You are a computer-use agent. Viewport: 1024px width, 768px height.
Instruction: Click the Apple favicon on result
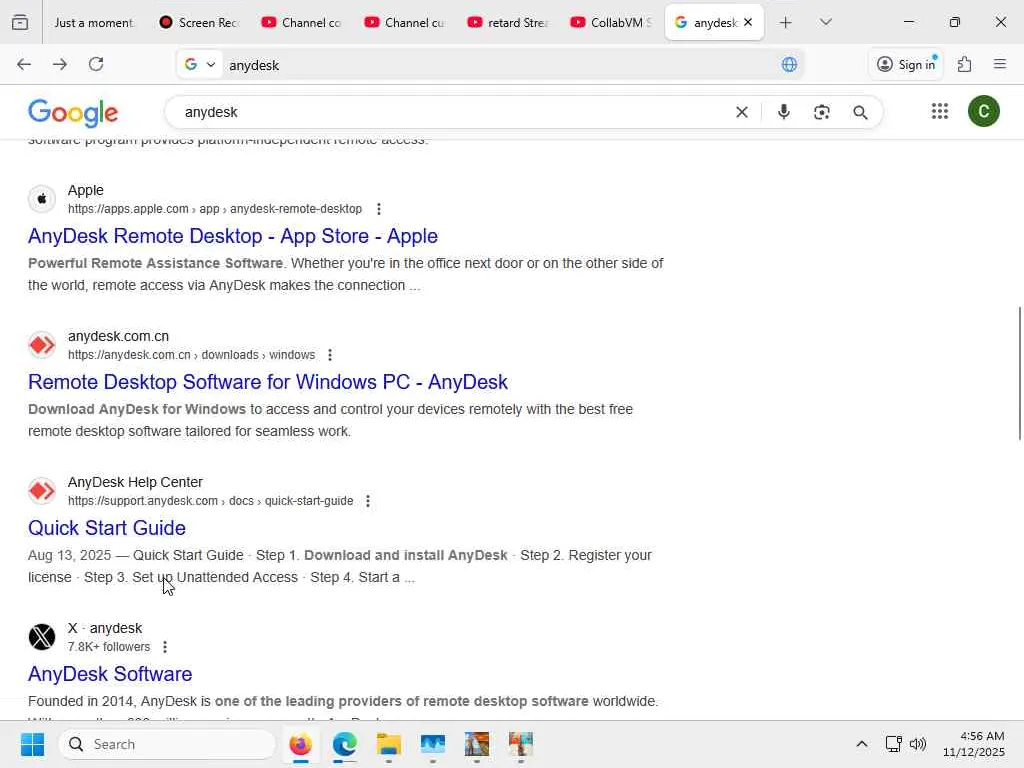(42, 199)
